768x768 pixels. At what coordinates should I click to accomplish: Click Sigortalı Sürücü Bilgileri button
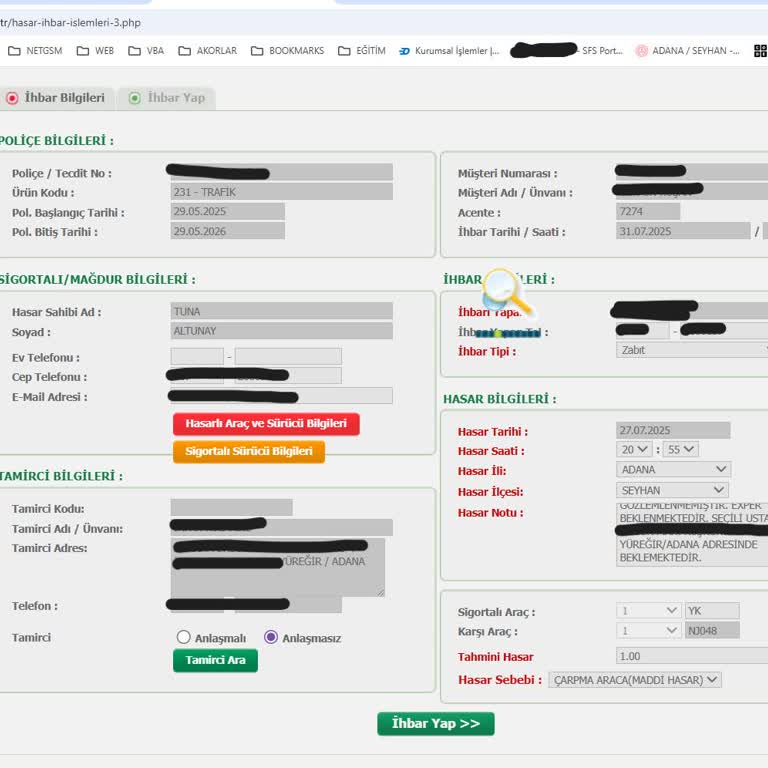click(x=249, y=452)
